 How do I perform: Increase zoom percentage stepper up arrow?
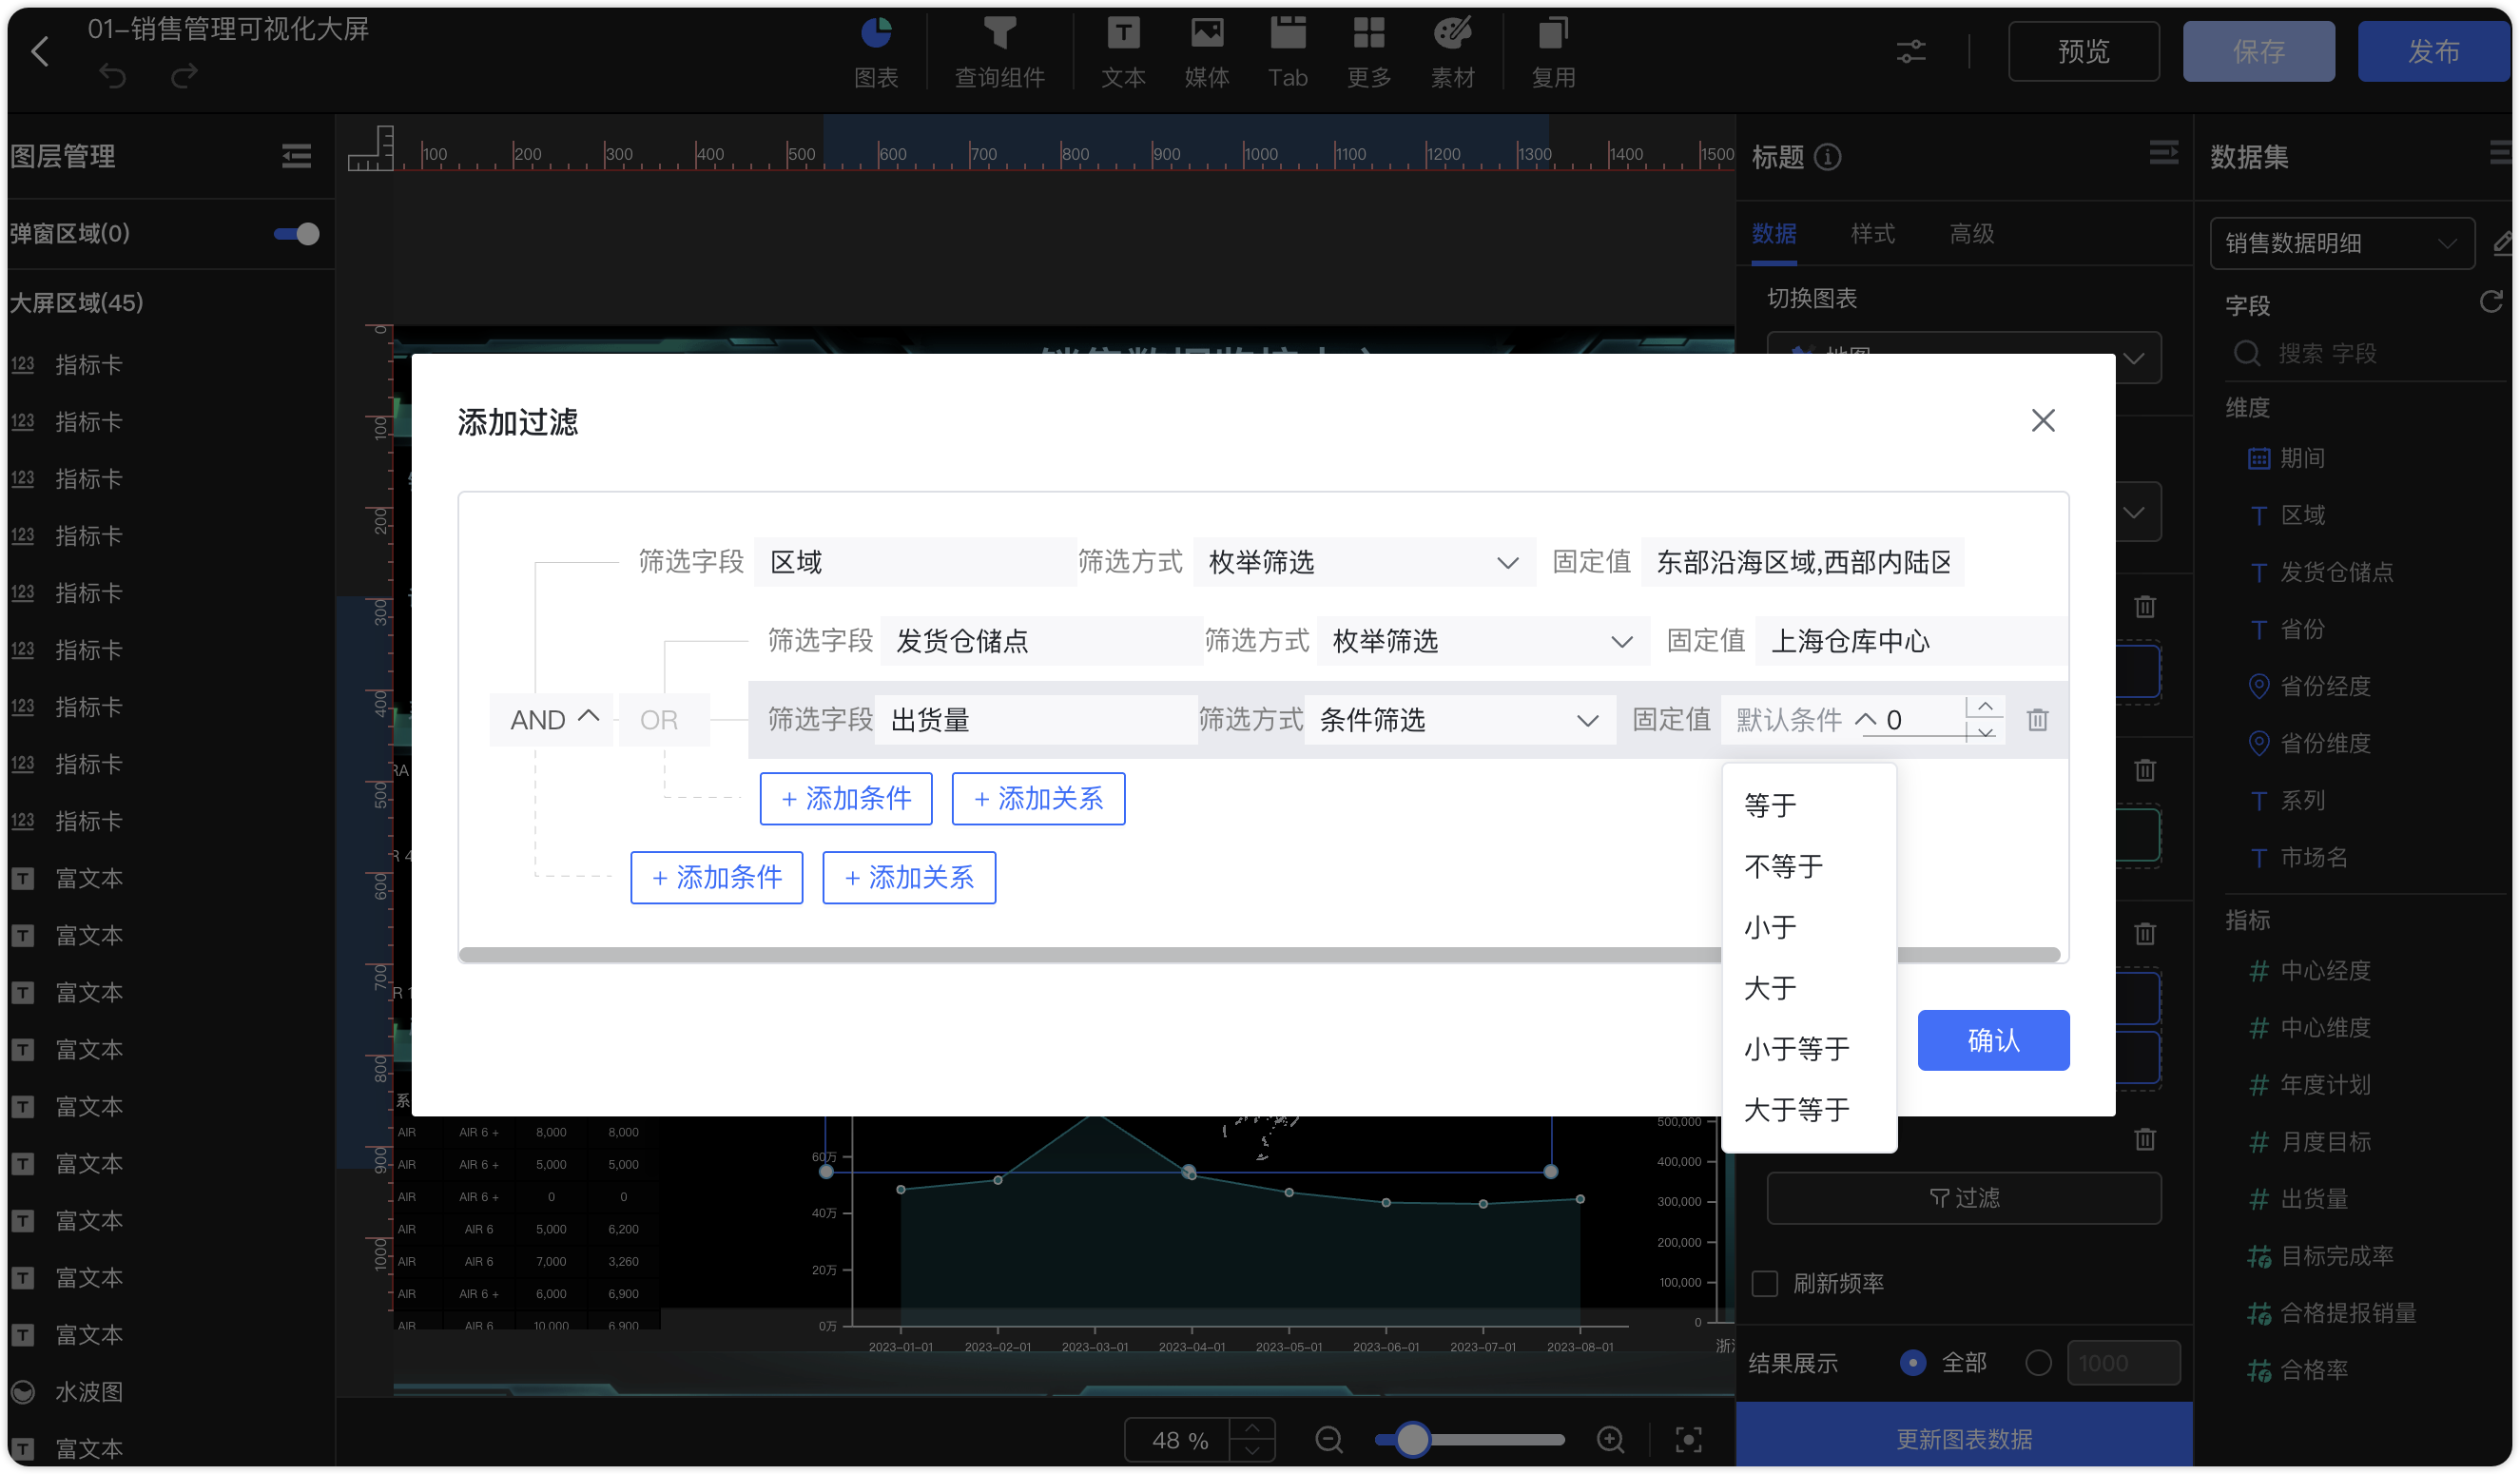coord(1251,1427)
